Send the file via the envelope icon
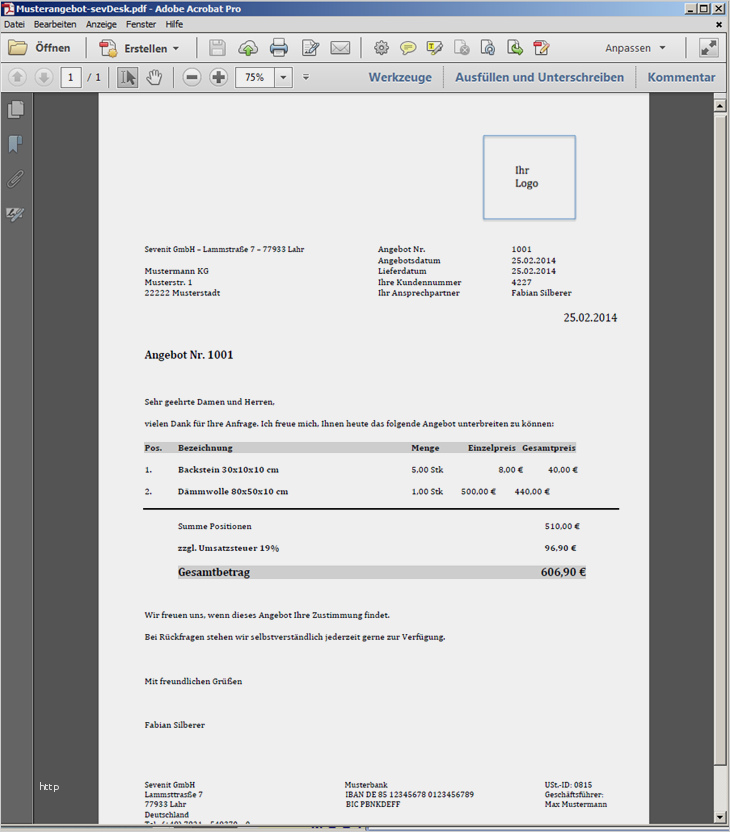730x832 pixels. [x=340, y=48]
